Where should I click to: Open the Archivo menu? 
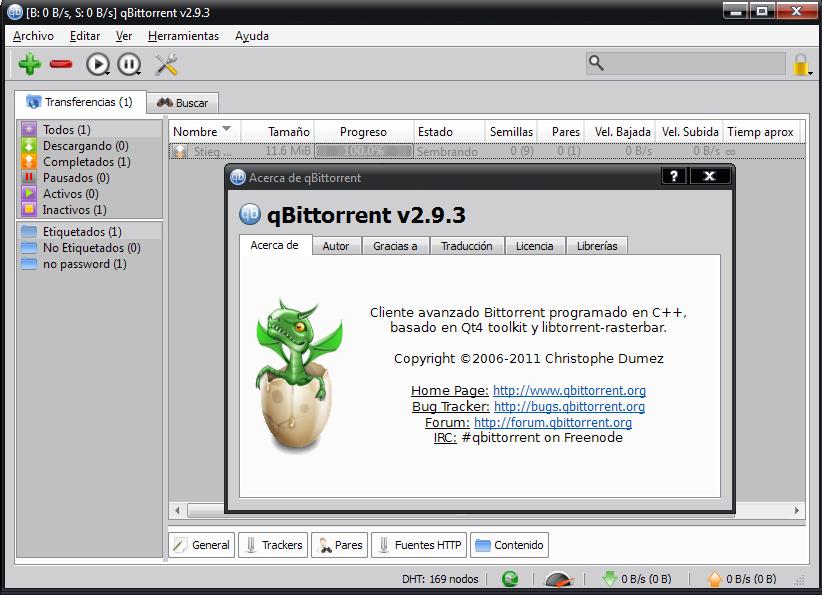tap(33, 36)
